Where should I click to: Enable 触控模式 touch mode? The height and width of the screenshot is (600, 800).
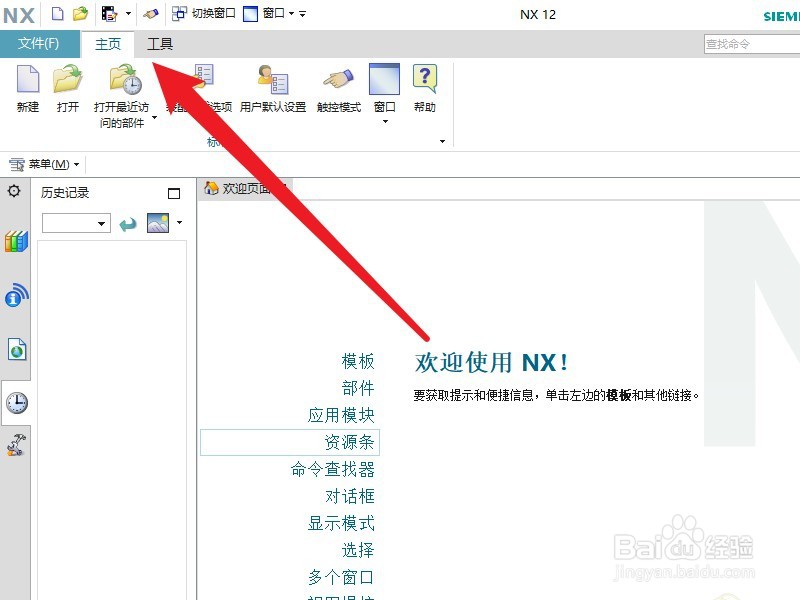click(339, 89)
